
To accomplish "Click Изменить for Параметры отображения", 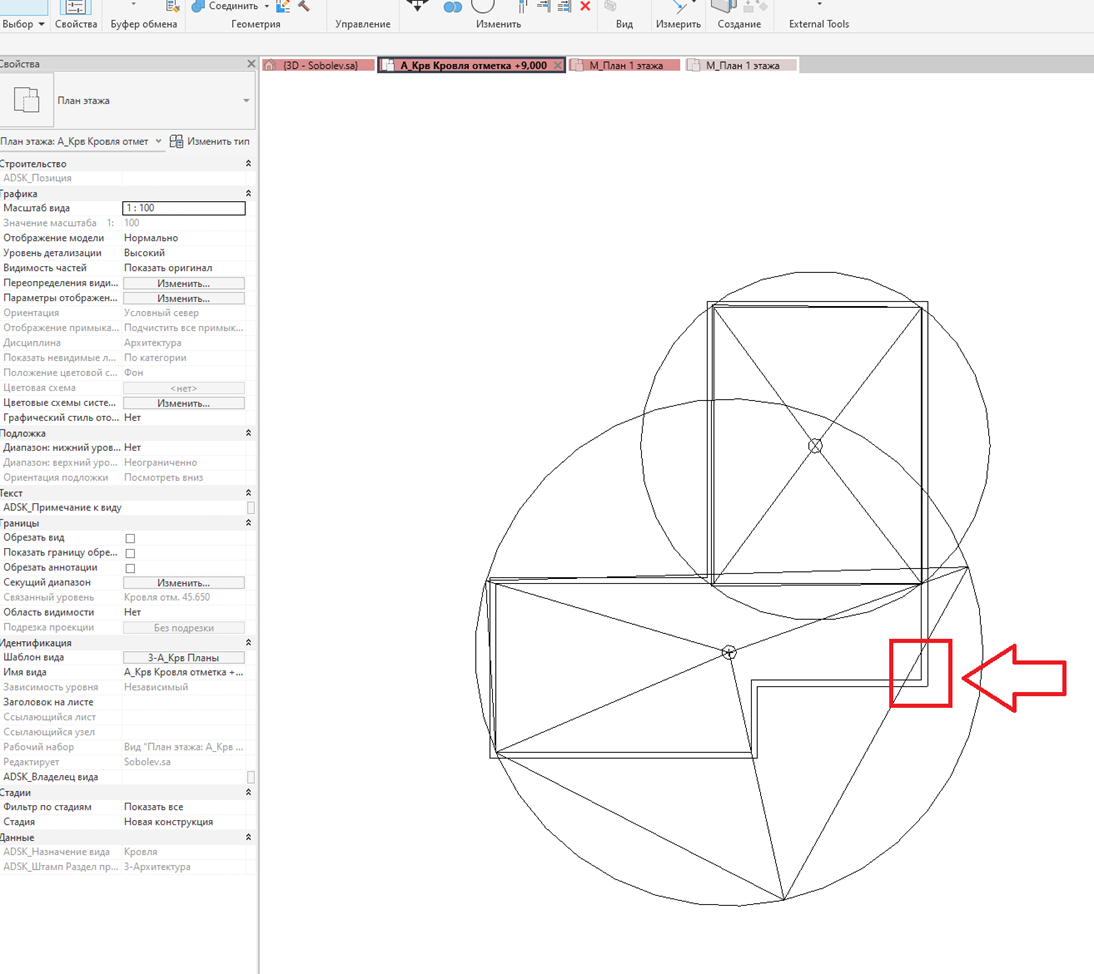I will coord(183,298).
